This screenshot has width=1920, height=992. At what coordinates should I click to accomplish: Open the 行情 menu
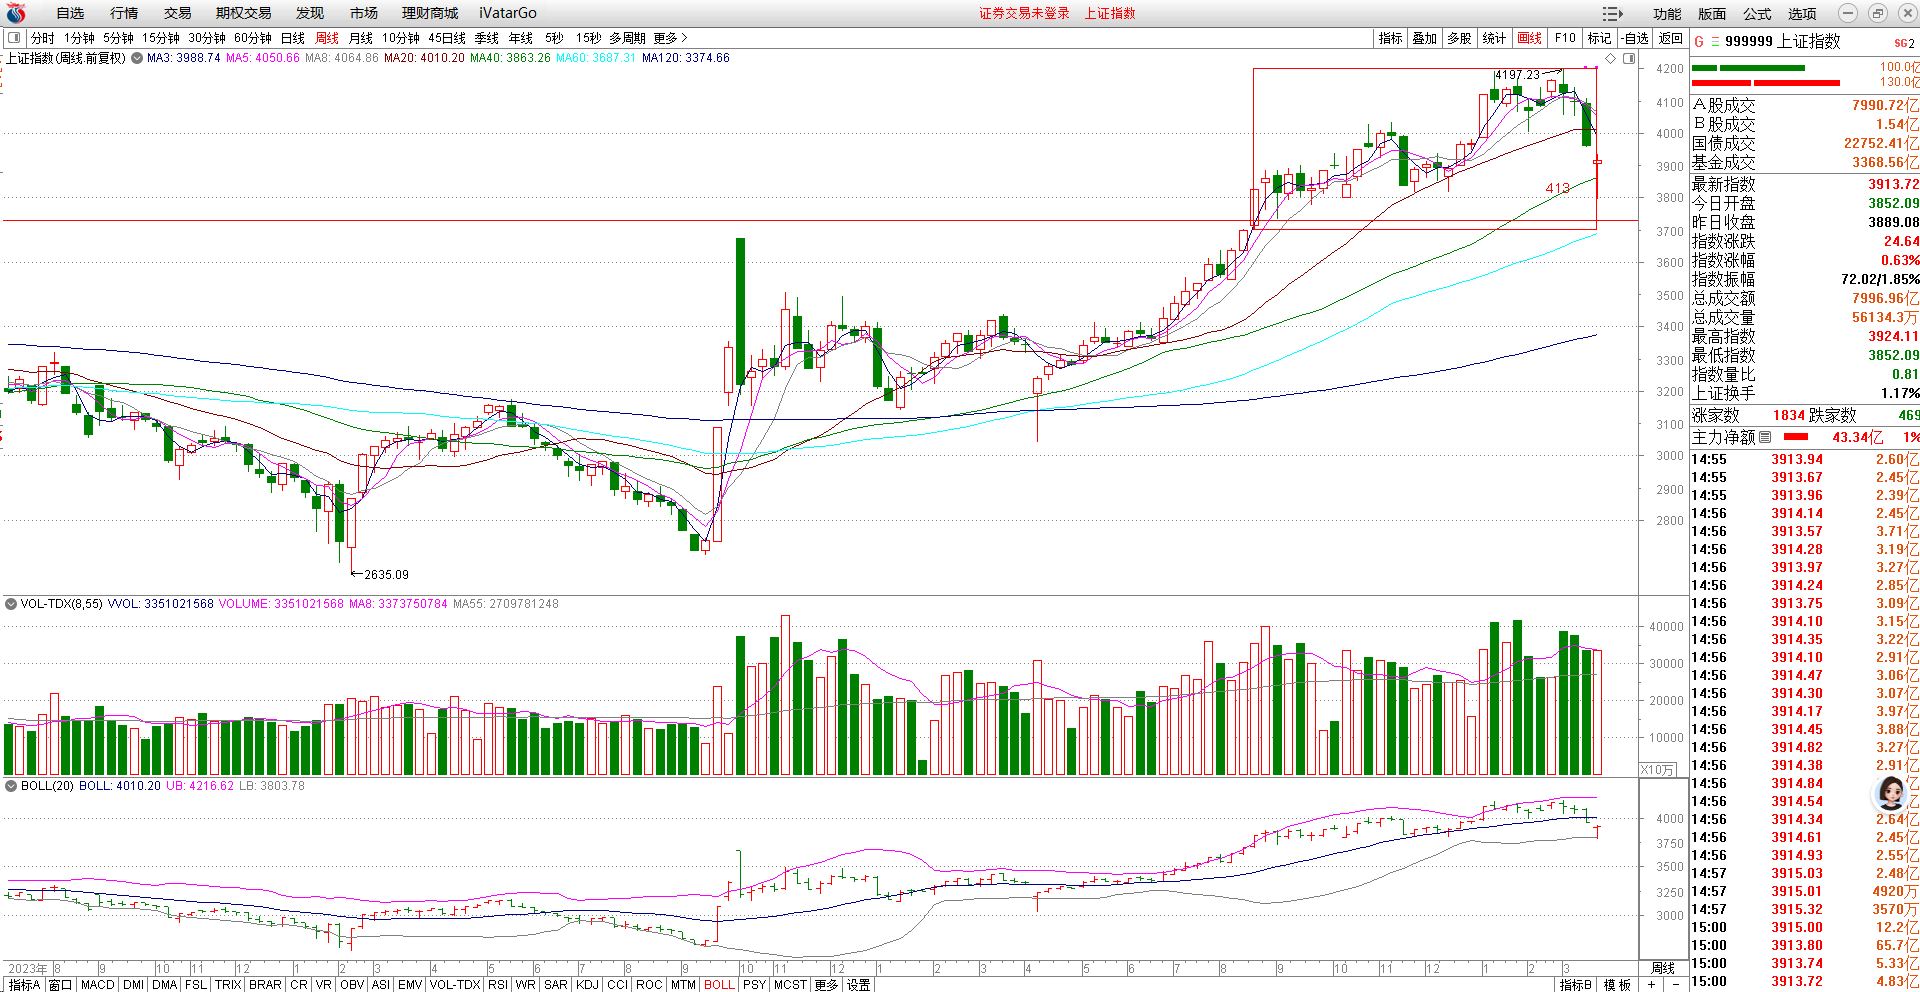tap(124, 13)
